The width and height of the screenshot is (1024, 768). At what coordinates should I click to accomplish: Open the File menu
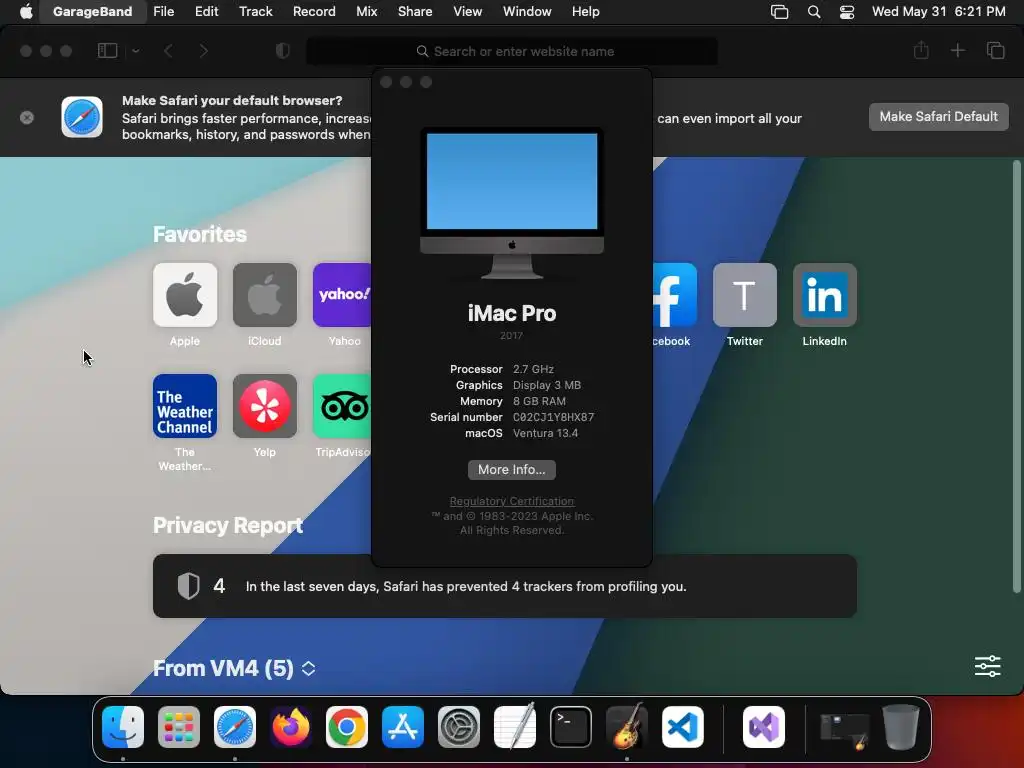(163, 11)
